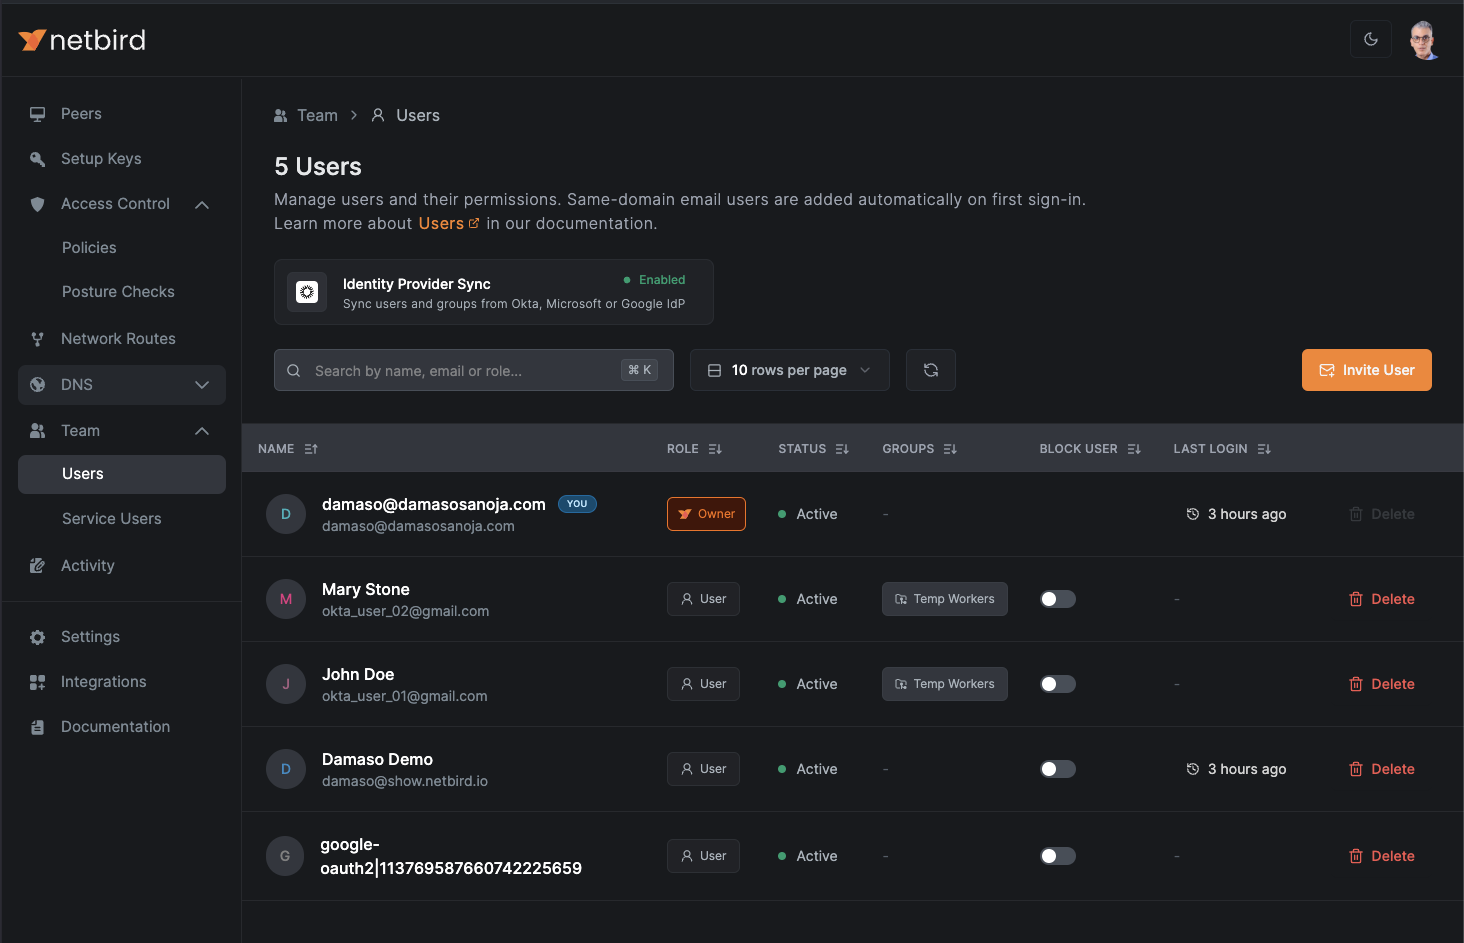
Task: Click the Activity sidebar icon
Action: coord(37,565)
